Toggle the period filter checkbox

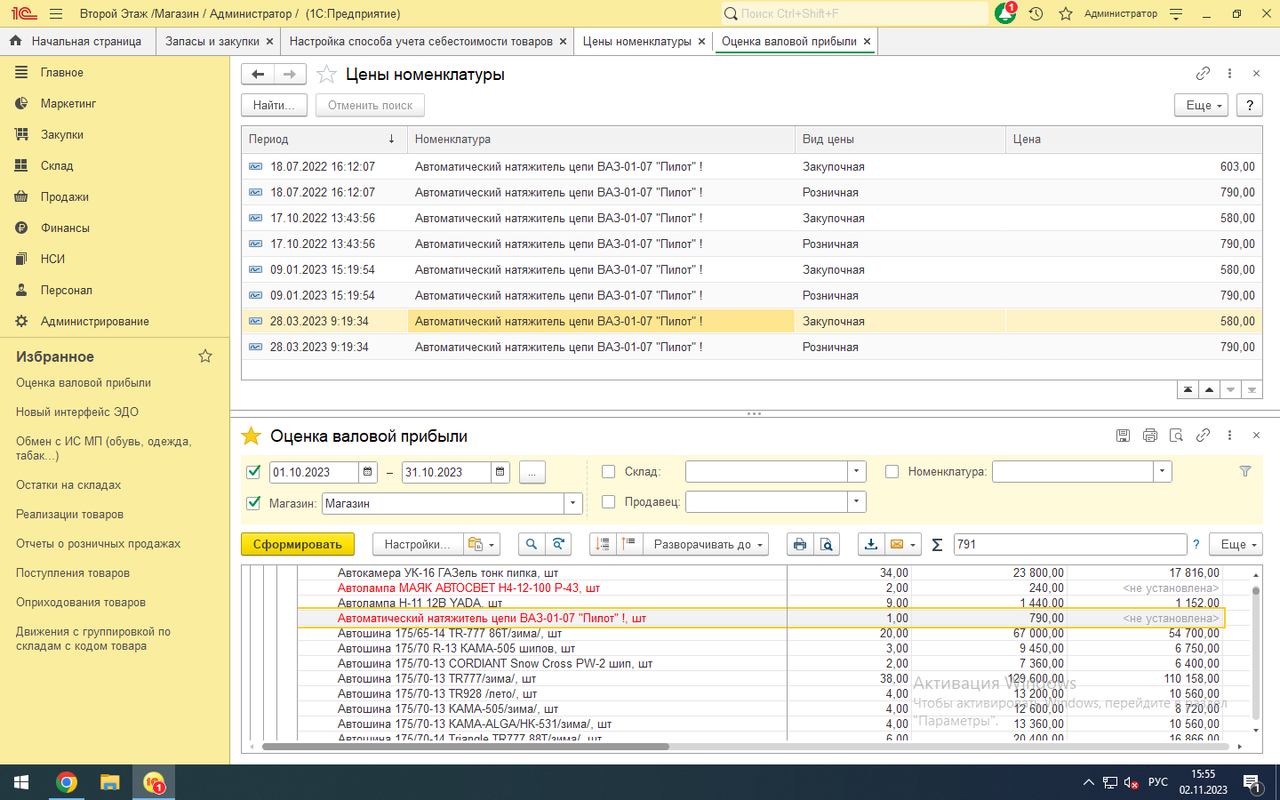point(253,472)
